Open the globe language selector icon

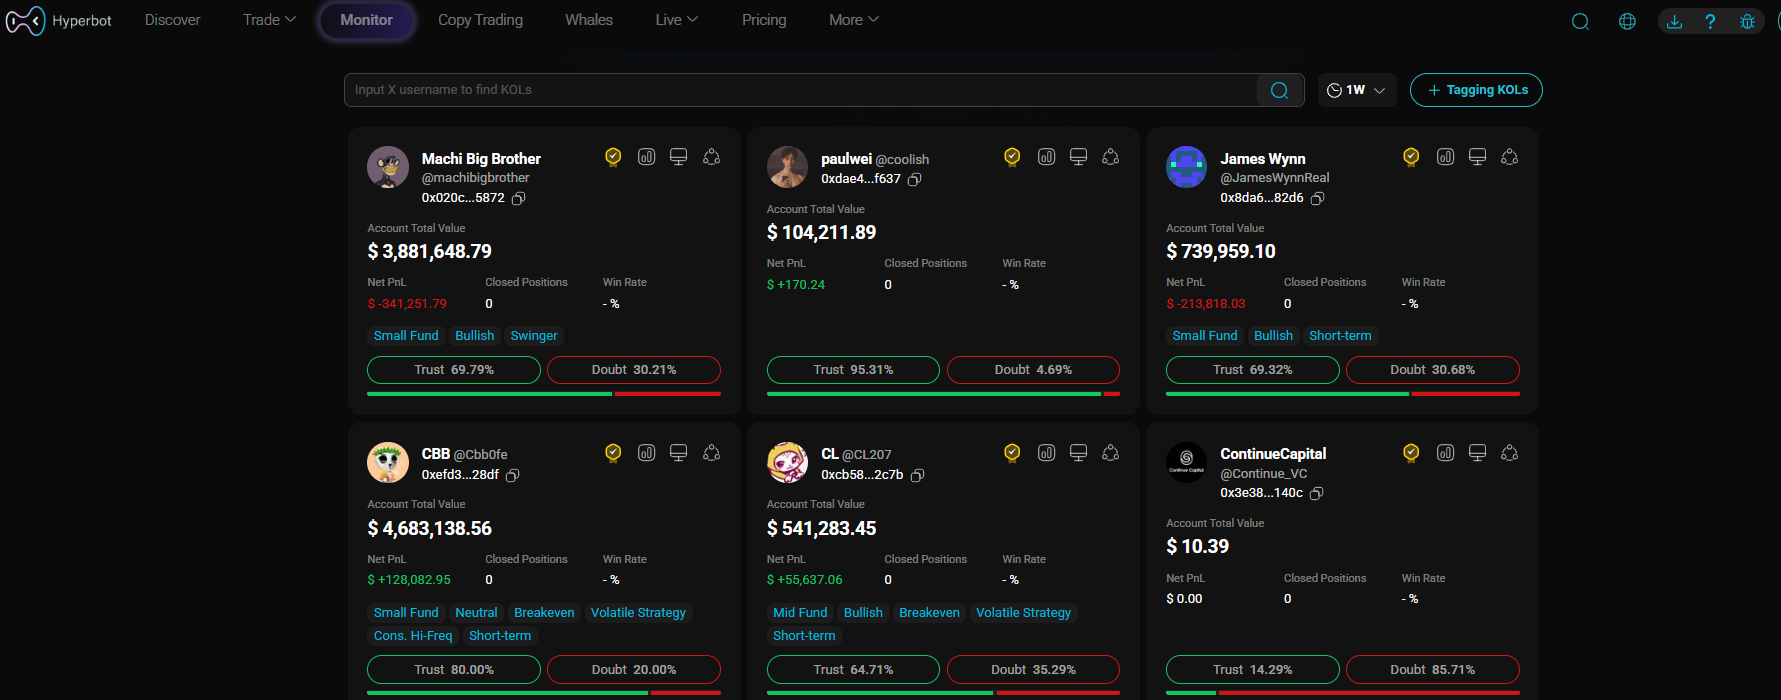pos(1627,21)
